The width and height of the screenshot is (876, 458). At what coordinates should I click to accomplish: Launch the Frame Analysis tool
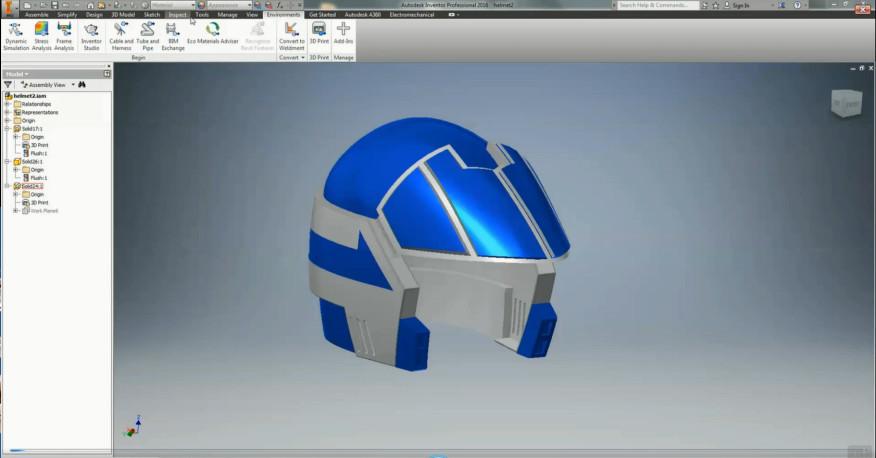click(64, 36)
